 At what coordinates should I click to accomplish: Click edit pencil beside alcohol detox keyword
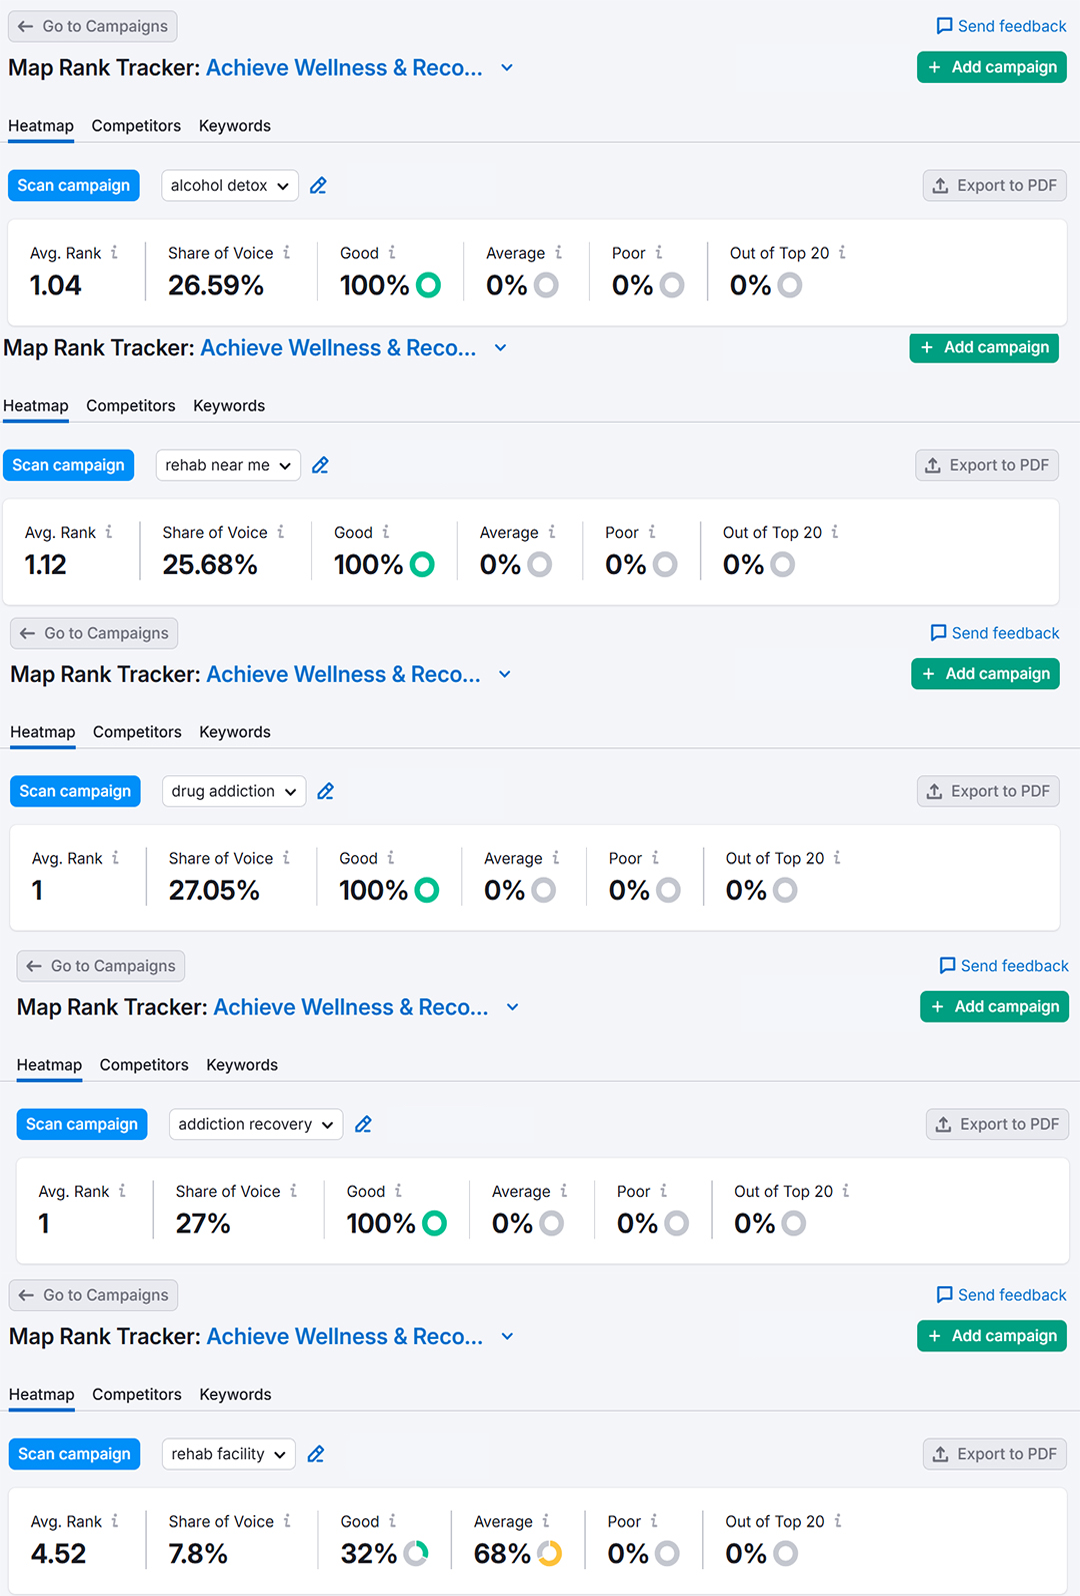pos(318,186)
